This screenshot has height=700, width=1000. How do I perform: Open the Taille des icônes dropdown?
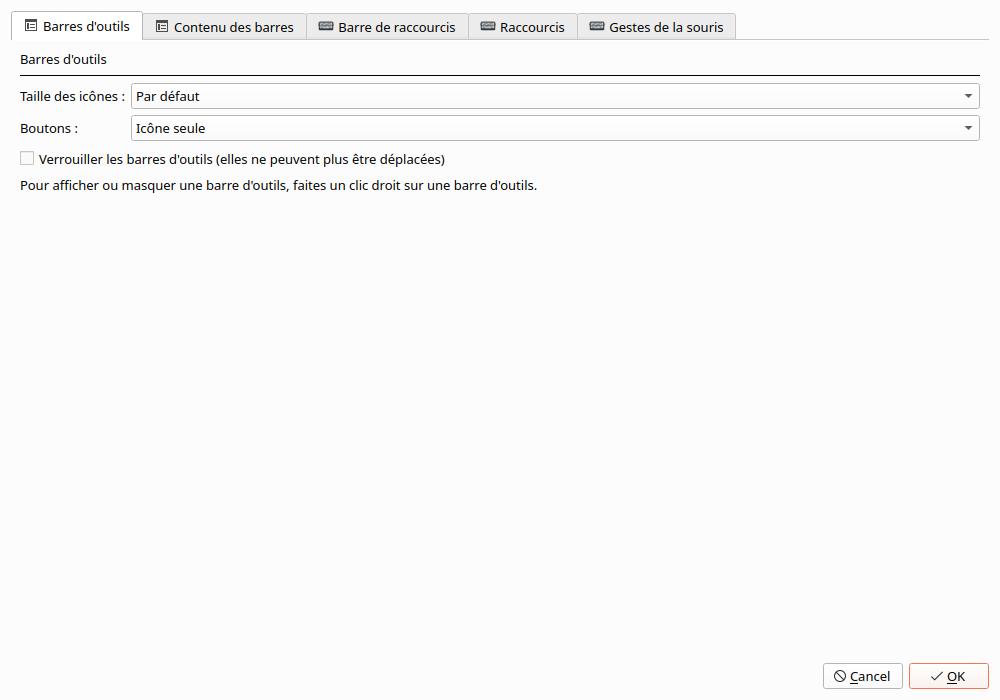tap(555, 96)
